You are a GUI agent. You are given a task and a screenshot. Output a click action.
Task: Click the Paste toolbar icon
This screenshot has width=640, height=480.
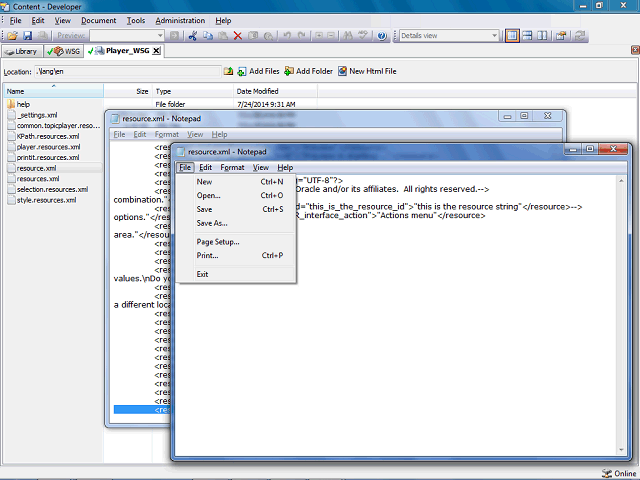click(x=223, y=36)
